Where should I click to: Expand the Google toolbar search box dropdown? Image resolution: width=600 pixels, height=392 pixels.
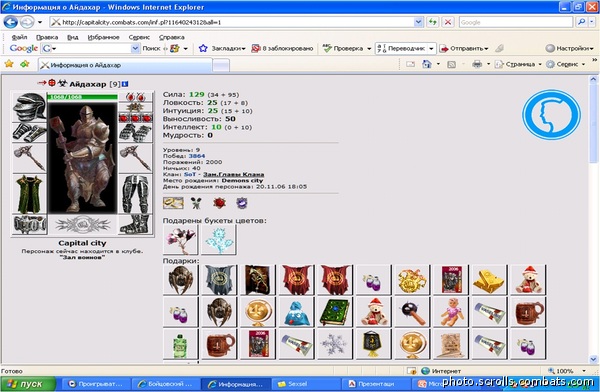click(x=135, y=48)
